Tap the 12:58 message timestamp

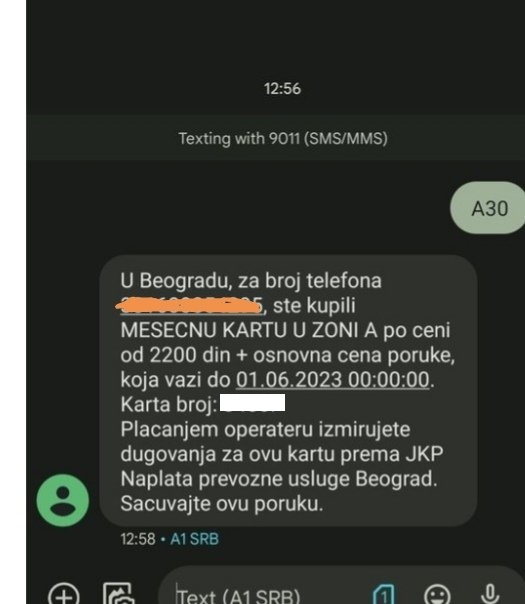click(138, 539)
